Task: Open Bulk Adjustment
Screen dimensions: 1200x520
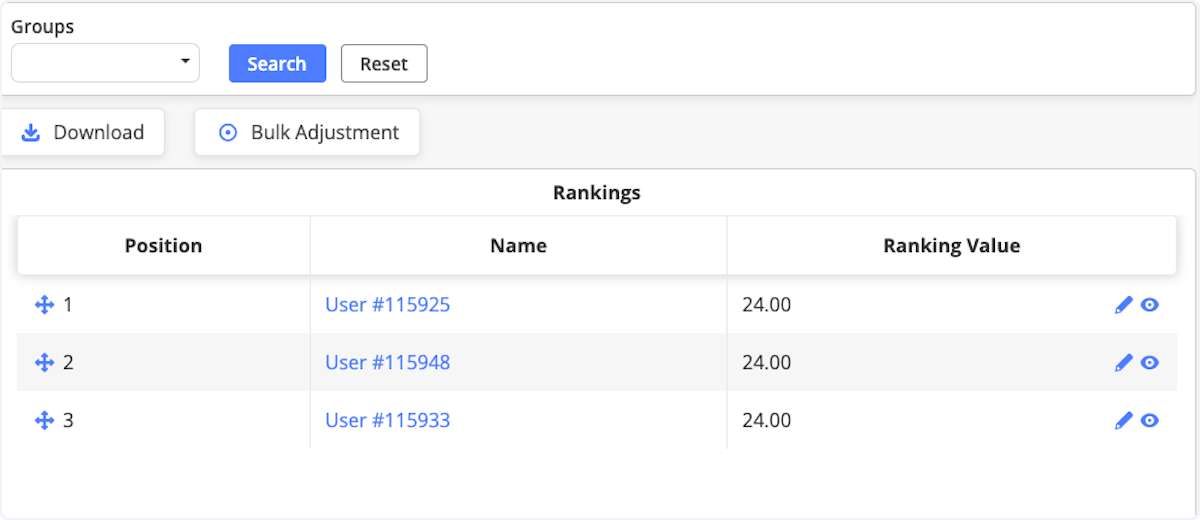Action: click(307, 132)
